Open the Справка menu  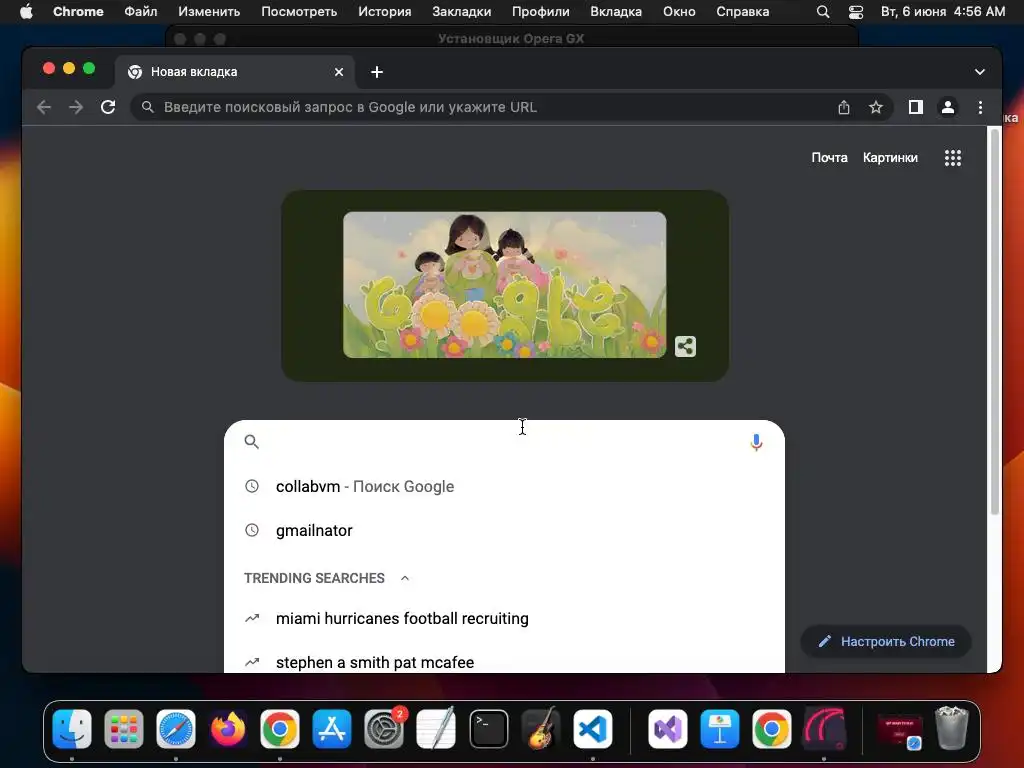(x=743, y=12)
